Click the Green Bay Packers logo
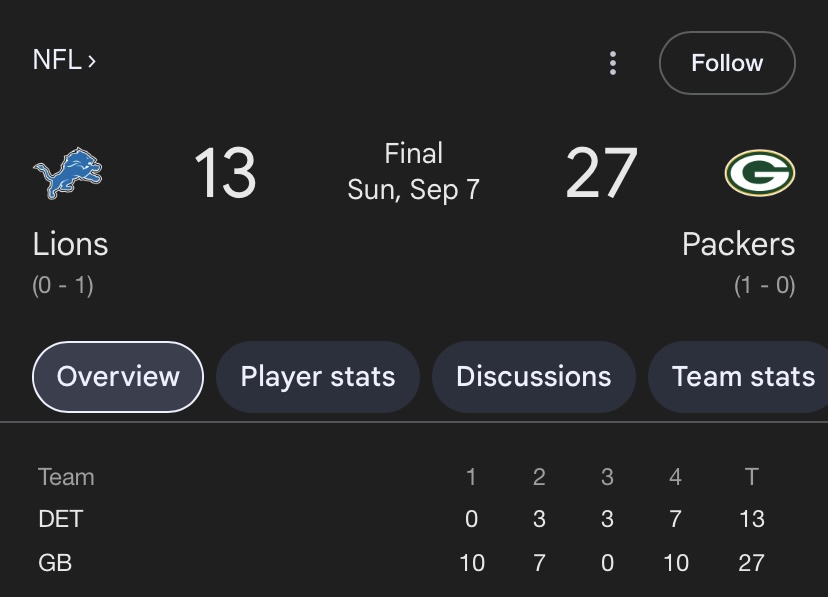The height and width of the screenshot is (597, 828). click(x=759, y=173)
